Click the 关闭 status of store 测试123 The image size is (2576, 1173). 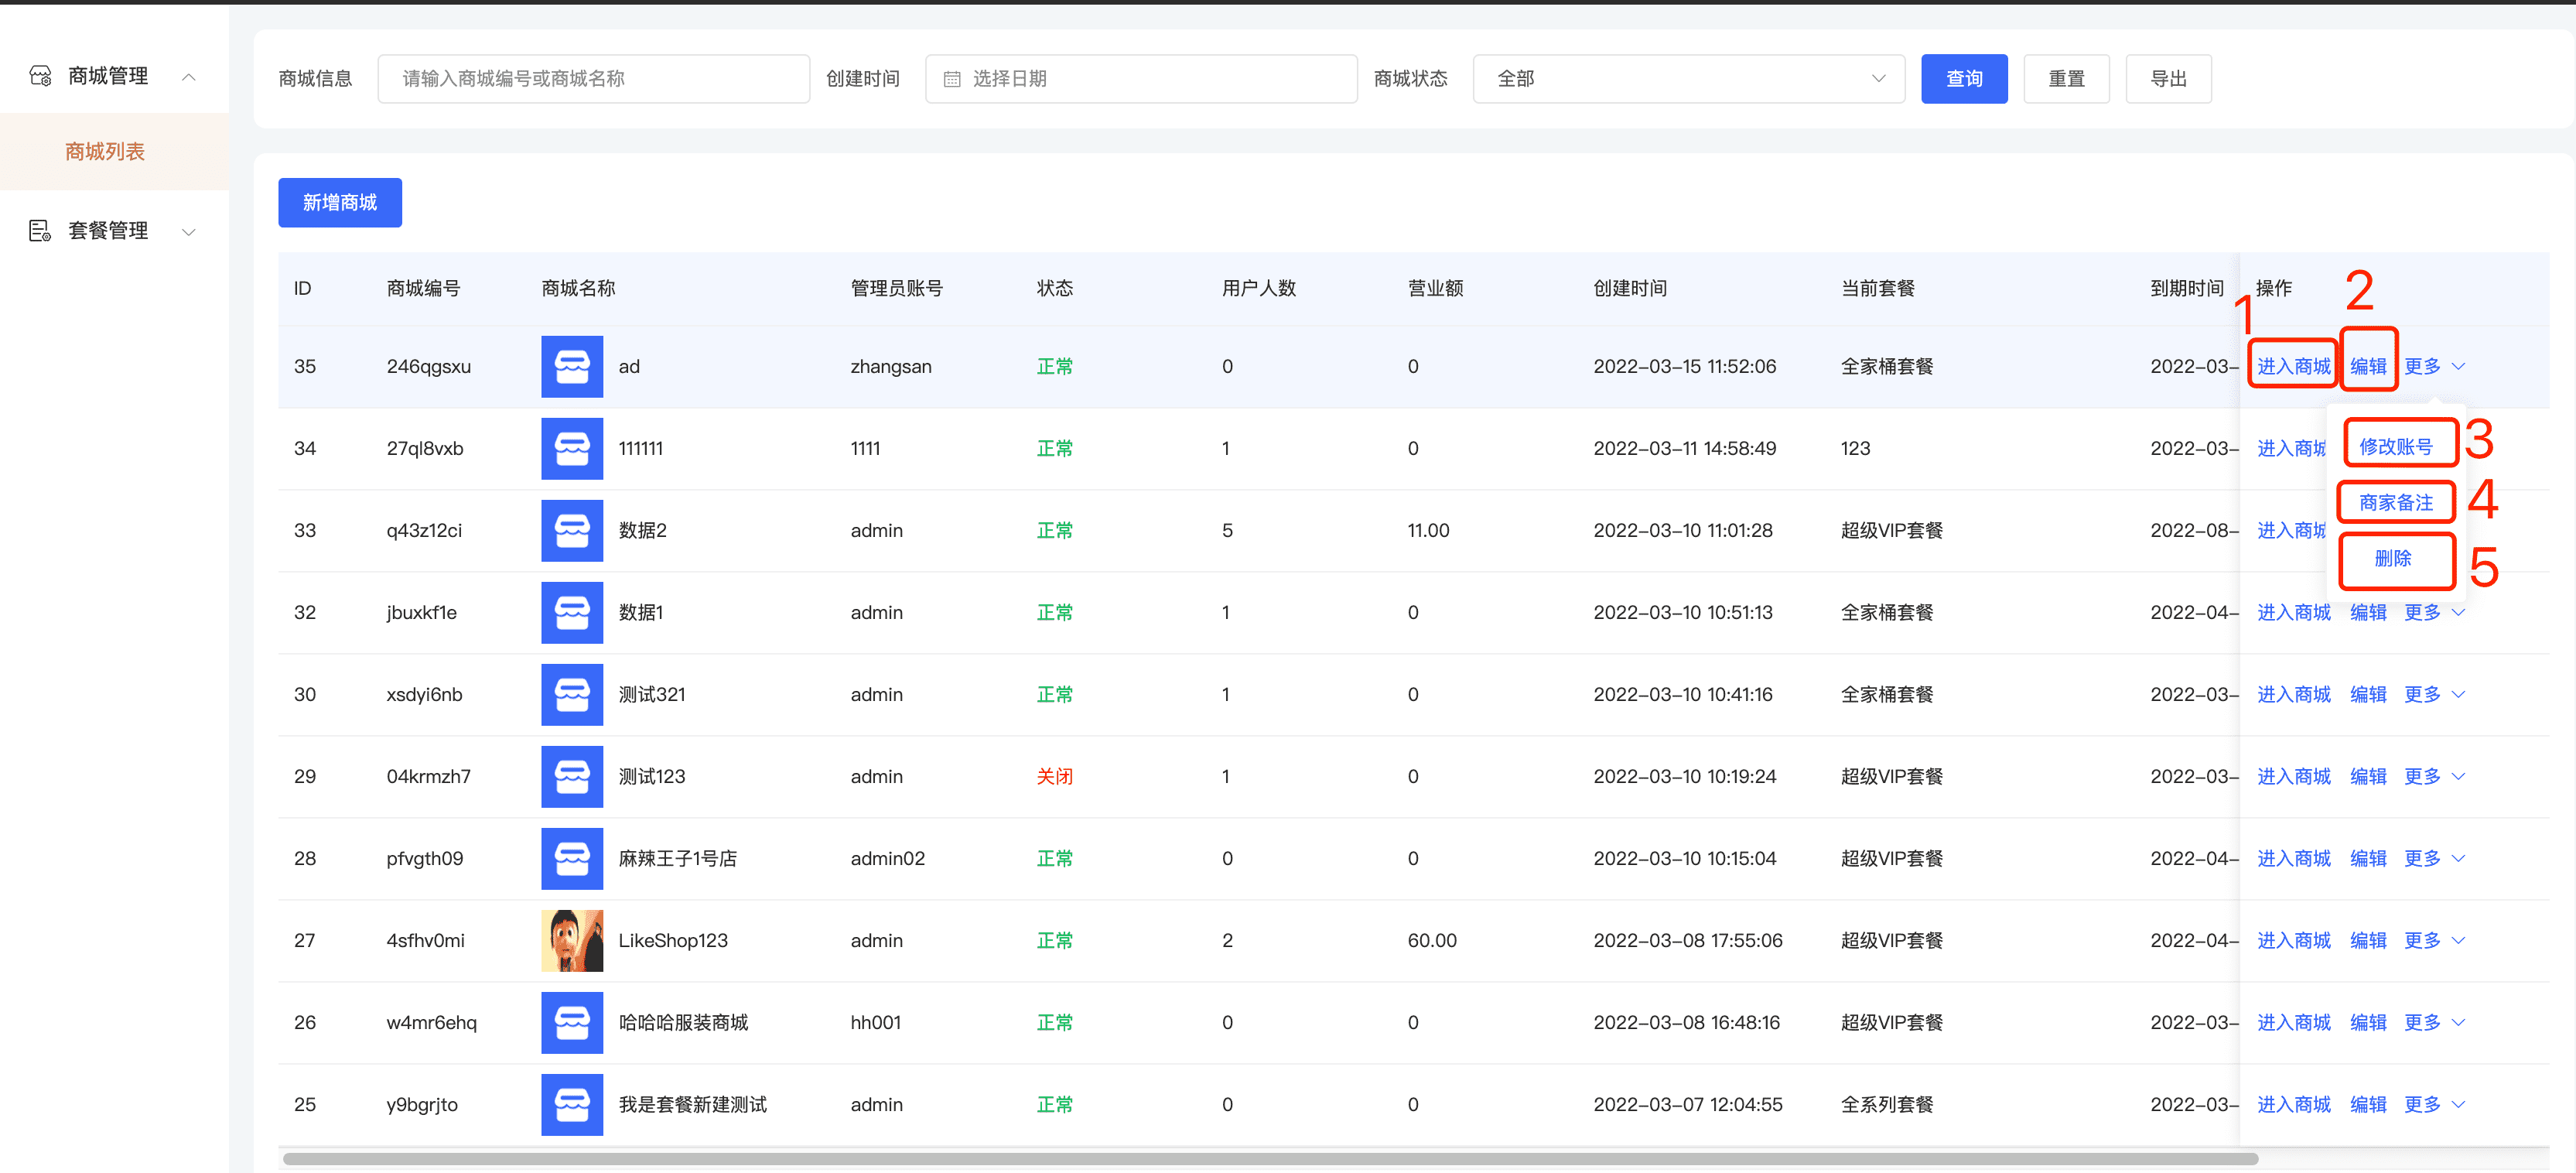pos(1054,776)
